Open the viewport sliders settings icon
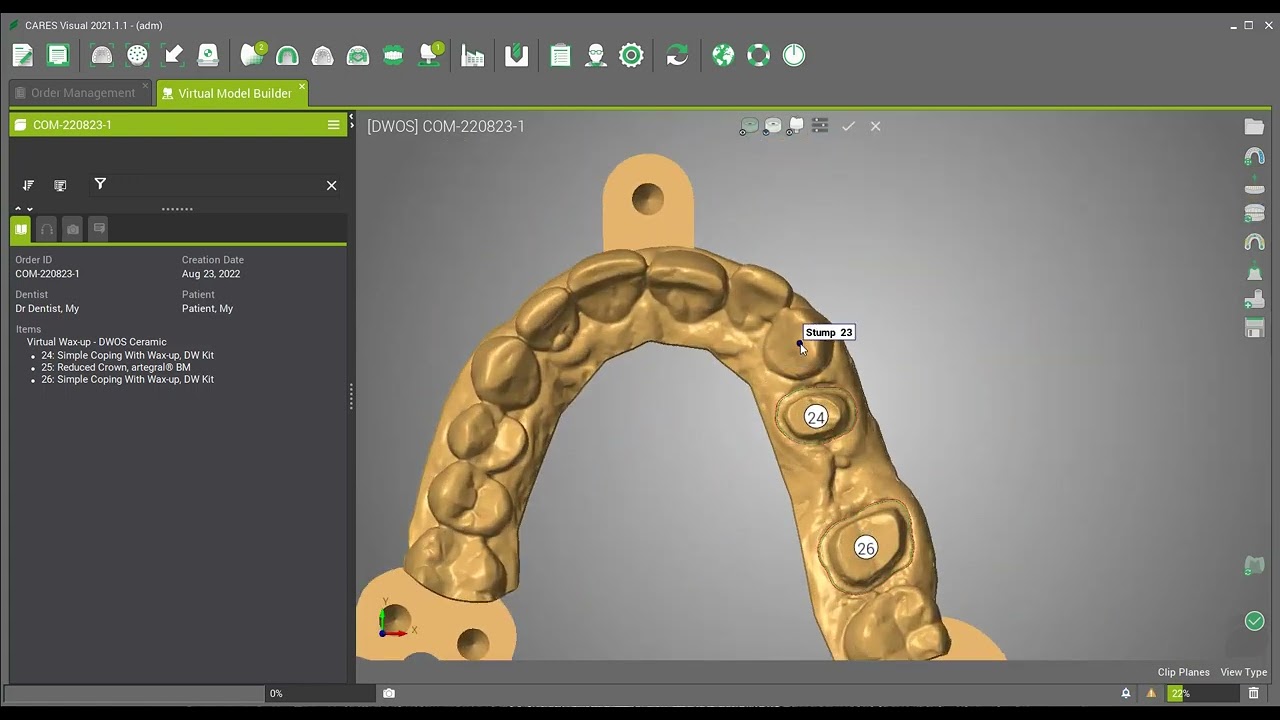 (x=820, y=126)
